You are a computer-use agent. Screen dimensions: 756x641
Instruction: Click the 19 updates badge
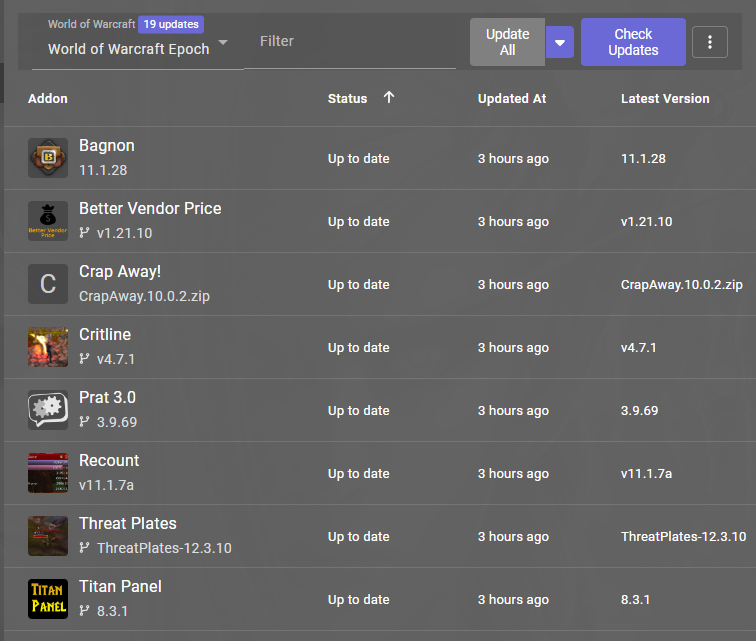171,24
